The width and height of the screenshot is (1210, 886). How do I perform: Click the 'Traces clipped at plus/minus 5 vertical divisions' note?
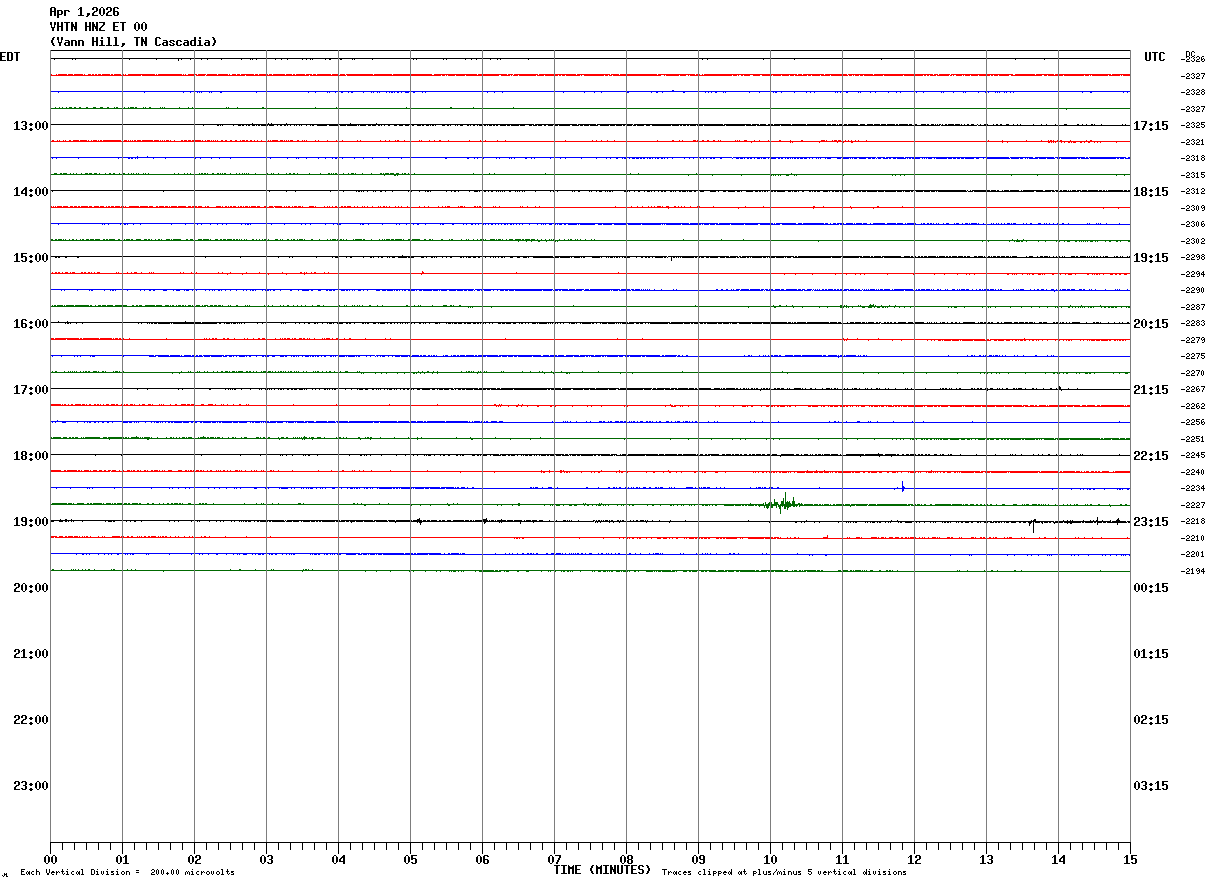(784, 873)
